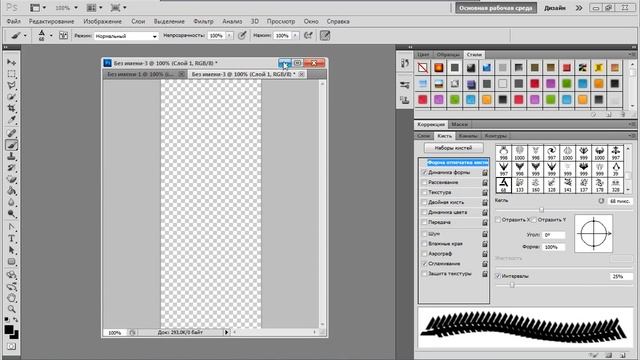Select the Blur tool
640x360 pixels.
coord(11,202)
